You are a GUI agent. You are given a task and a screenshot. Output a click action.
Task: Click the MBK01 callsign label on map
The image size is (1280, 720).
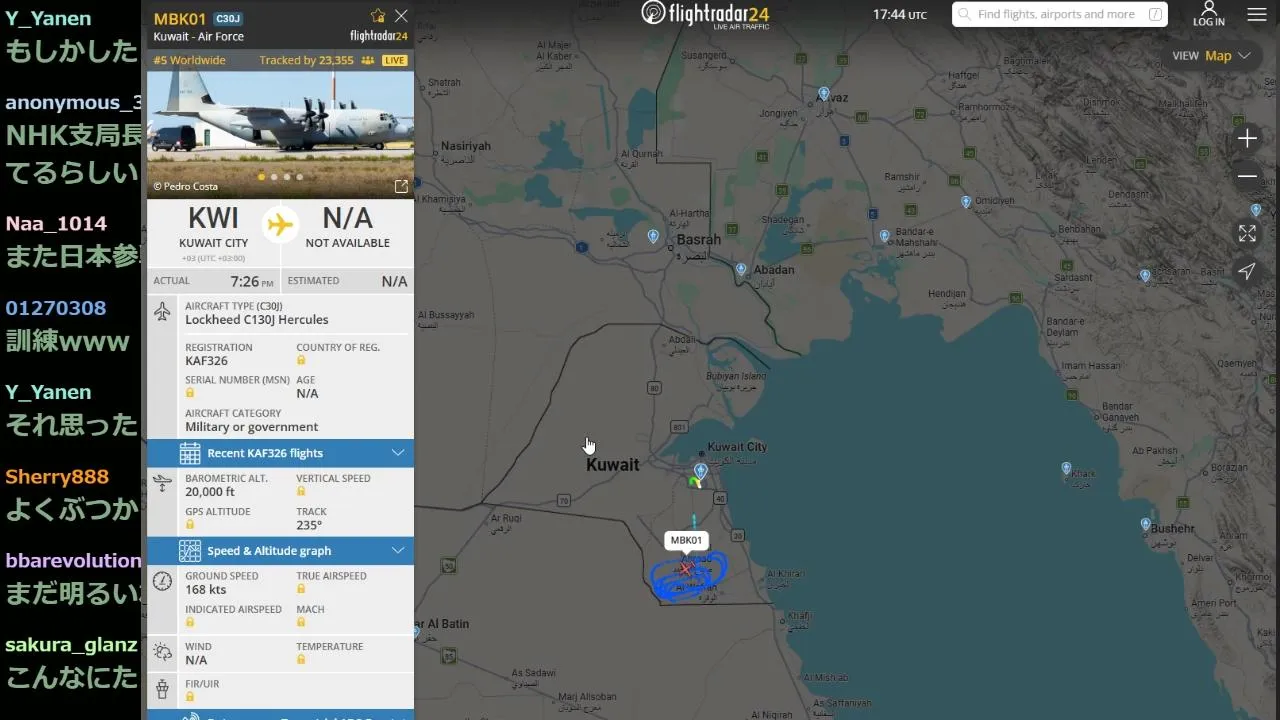point(686,540)
